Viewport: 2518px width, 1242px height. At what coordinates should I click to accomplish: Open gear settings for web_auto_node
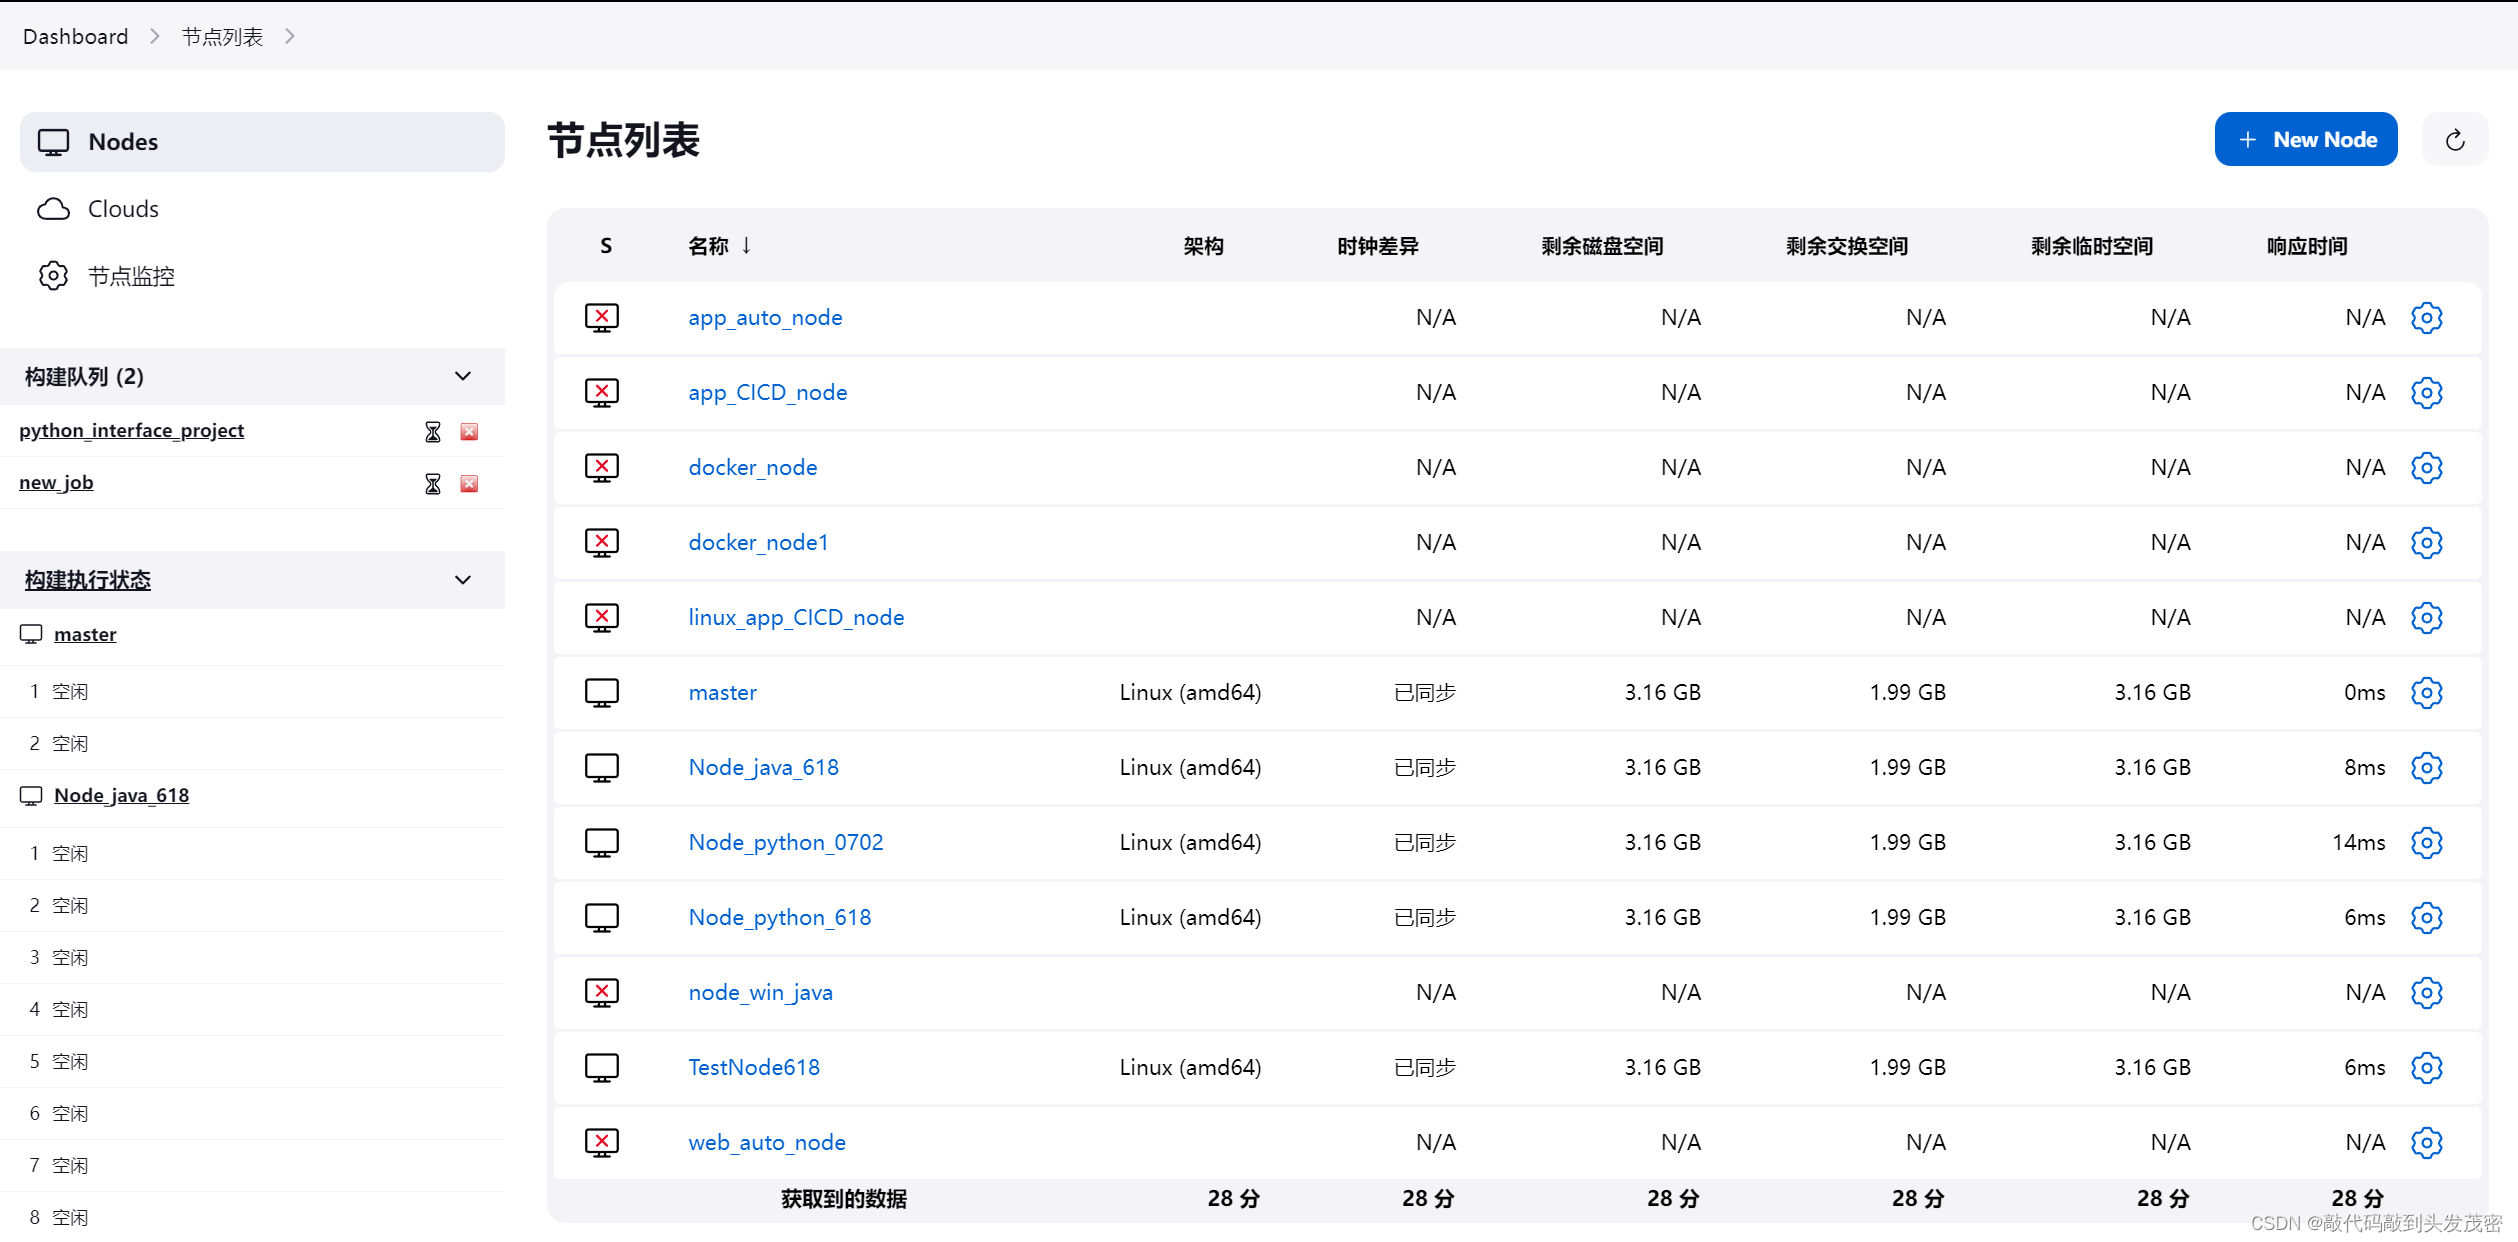click(x=2426, y=1143)
